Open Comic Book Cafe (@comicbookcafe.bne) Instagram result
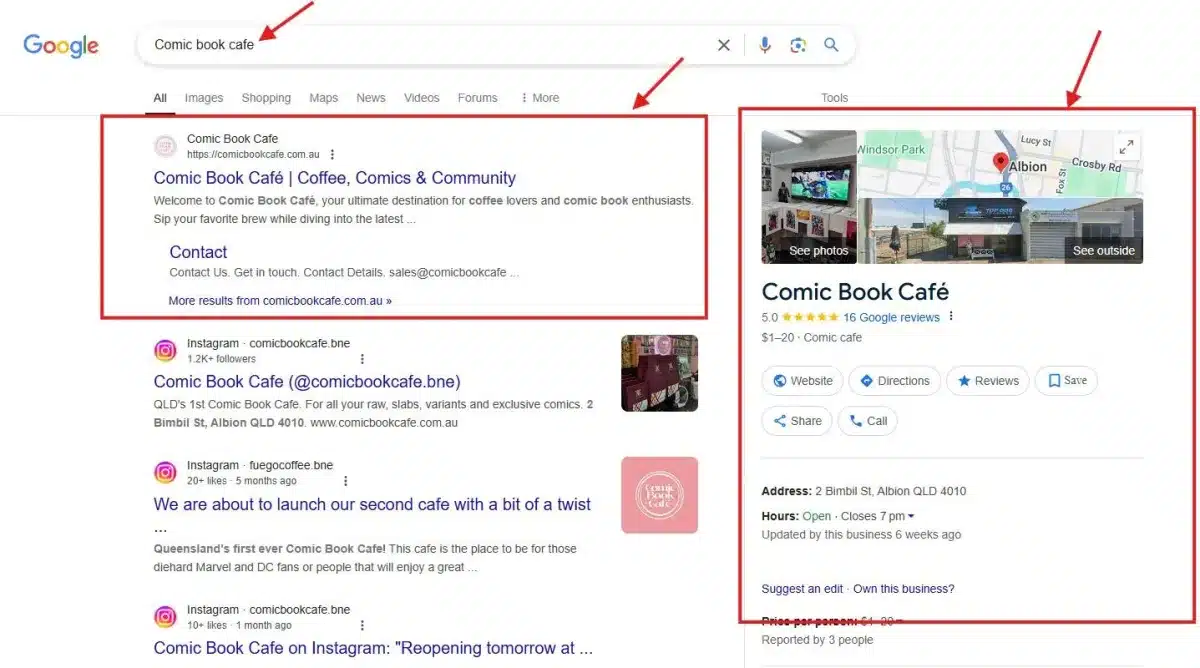 307,381
